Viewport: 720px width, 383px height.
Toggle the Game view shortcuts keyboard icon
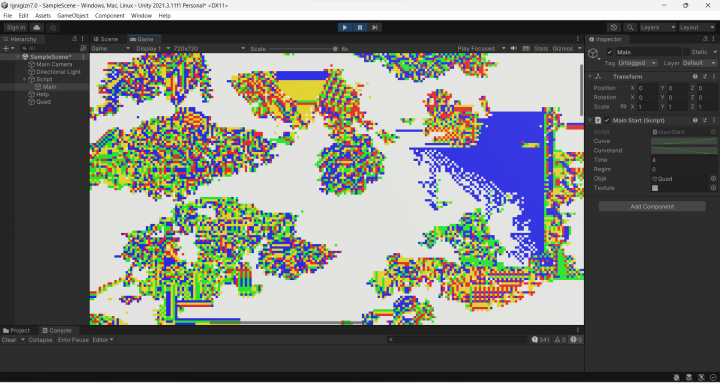click(x=526, y=48)
